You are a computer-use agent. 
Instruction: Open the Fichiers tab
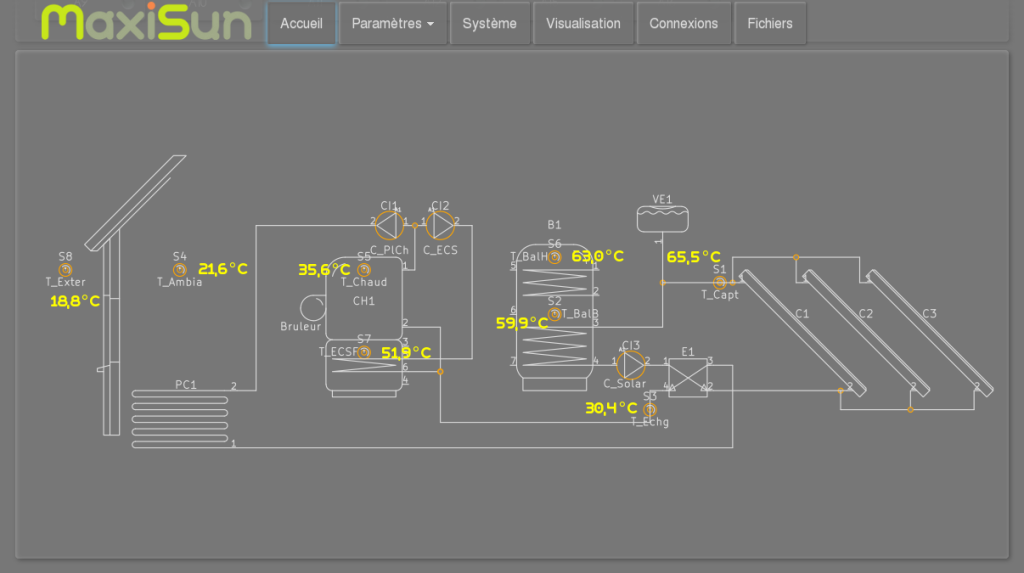tap(770, 23)
